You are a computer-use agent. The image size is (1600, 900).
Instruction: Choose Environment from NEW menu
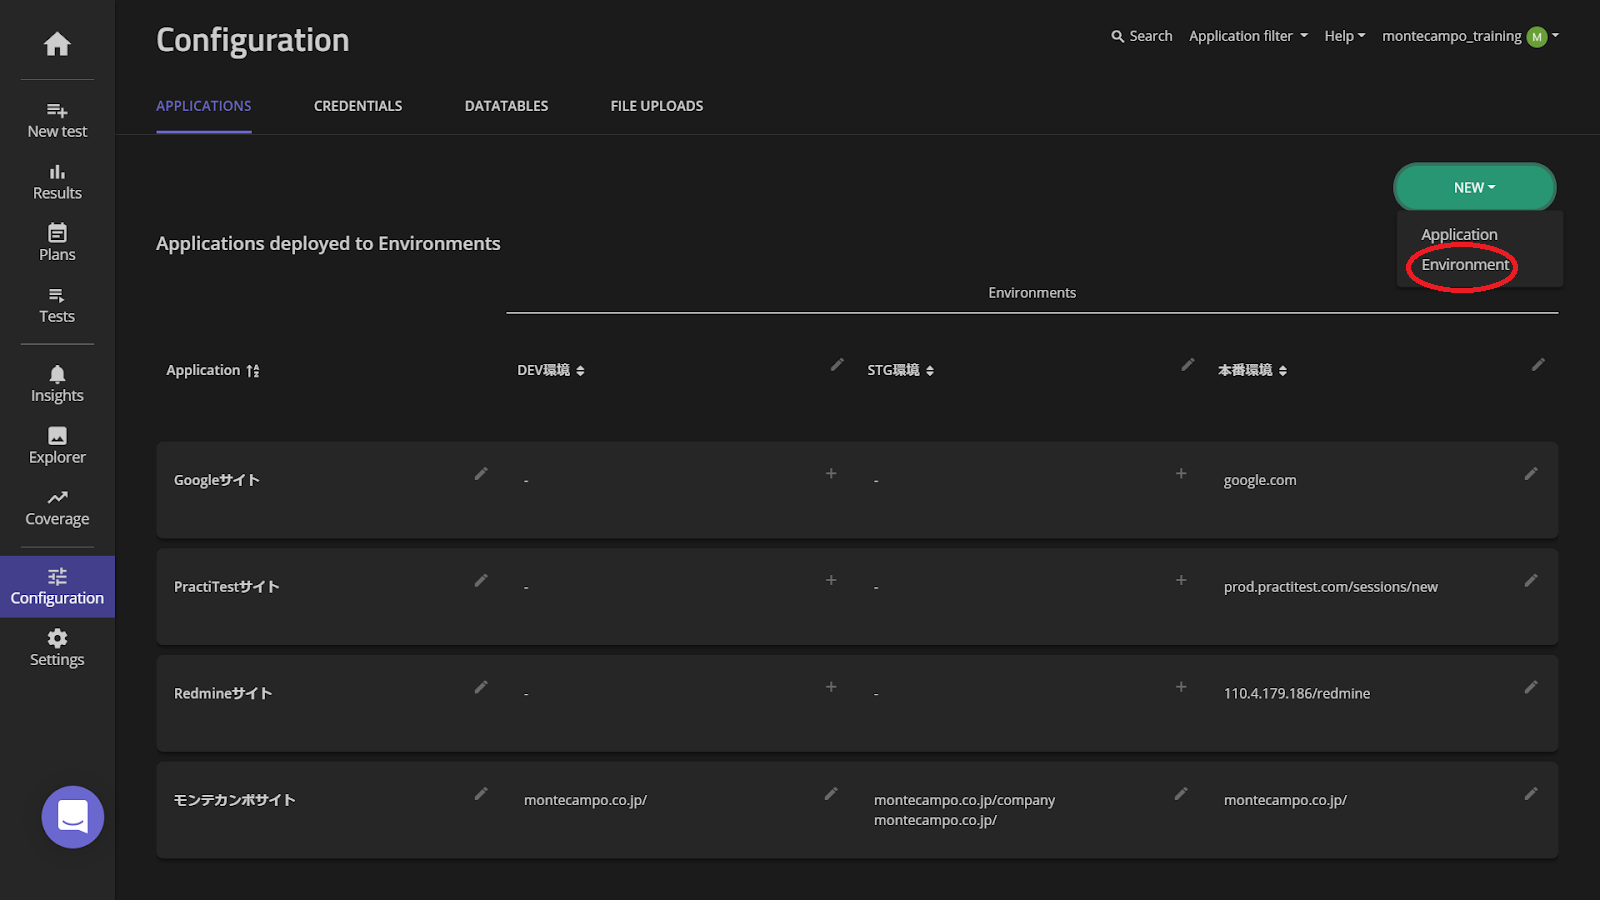1465,265
